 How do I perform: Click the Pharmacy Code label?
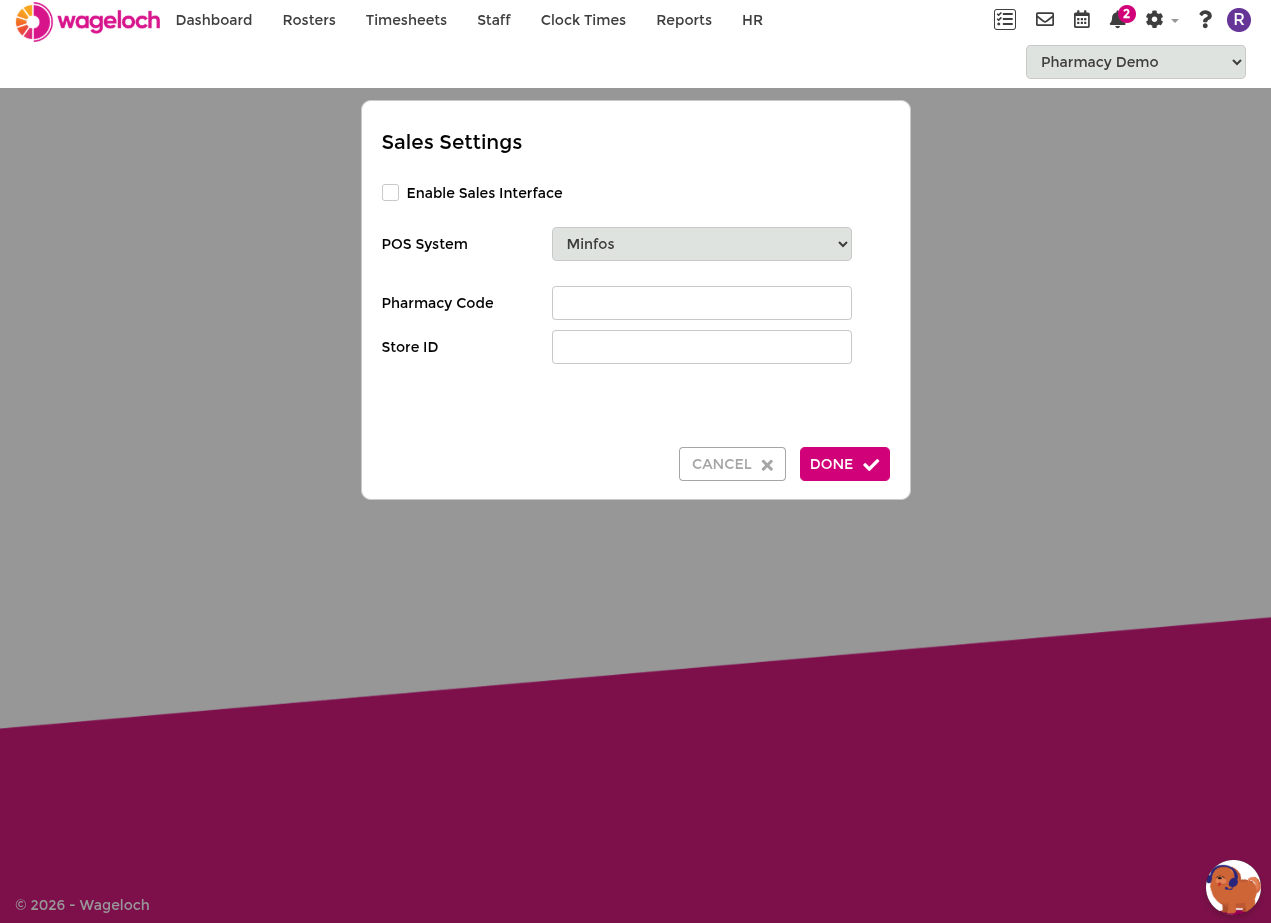[438, 303]
